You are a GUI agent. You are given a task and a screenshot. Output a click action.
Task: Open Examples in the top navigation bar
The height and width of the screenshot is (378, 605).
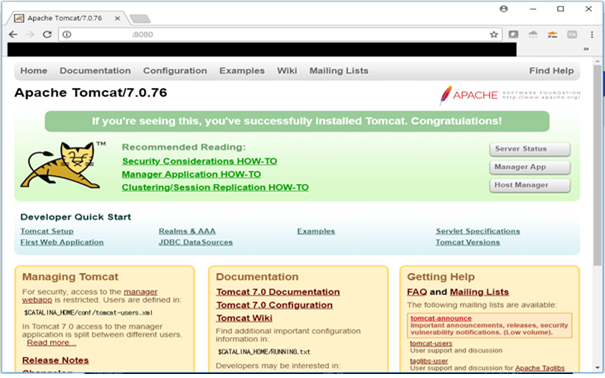pos(242,71)
